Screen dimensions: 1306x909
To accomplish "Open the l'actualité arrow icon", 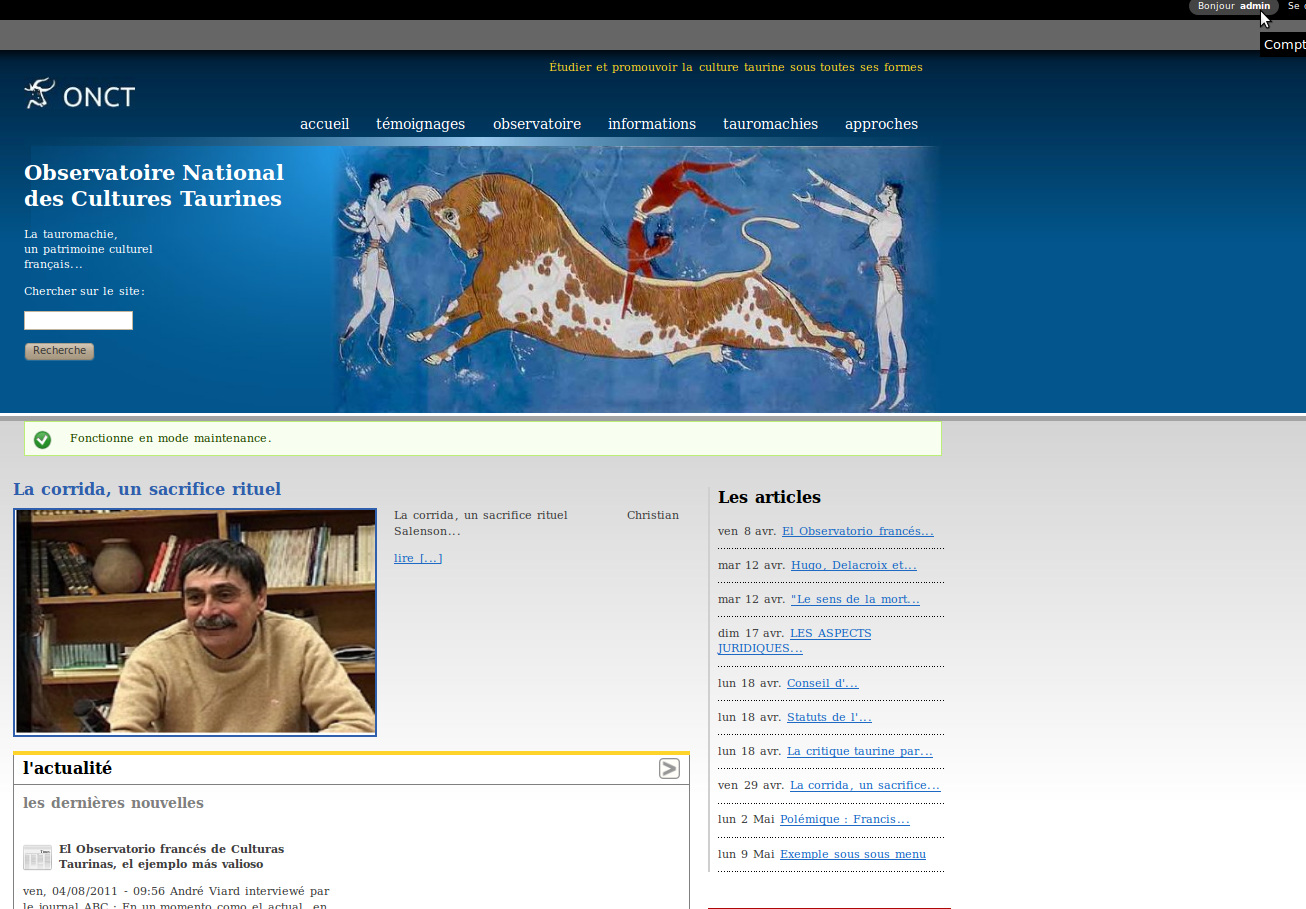I will (669, 768).
